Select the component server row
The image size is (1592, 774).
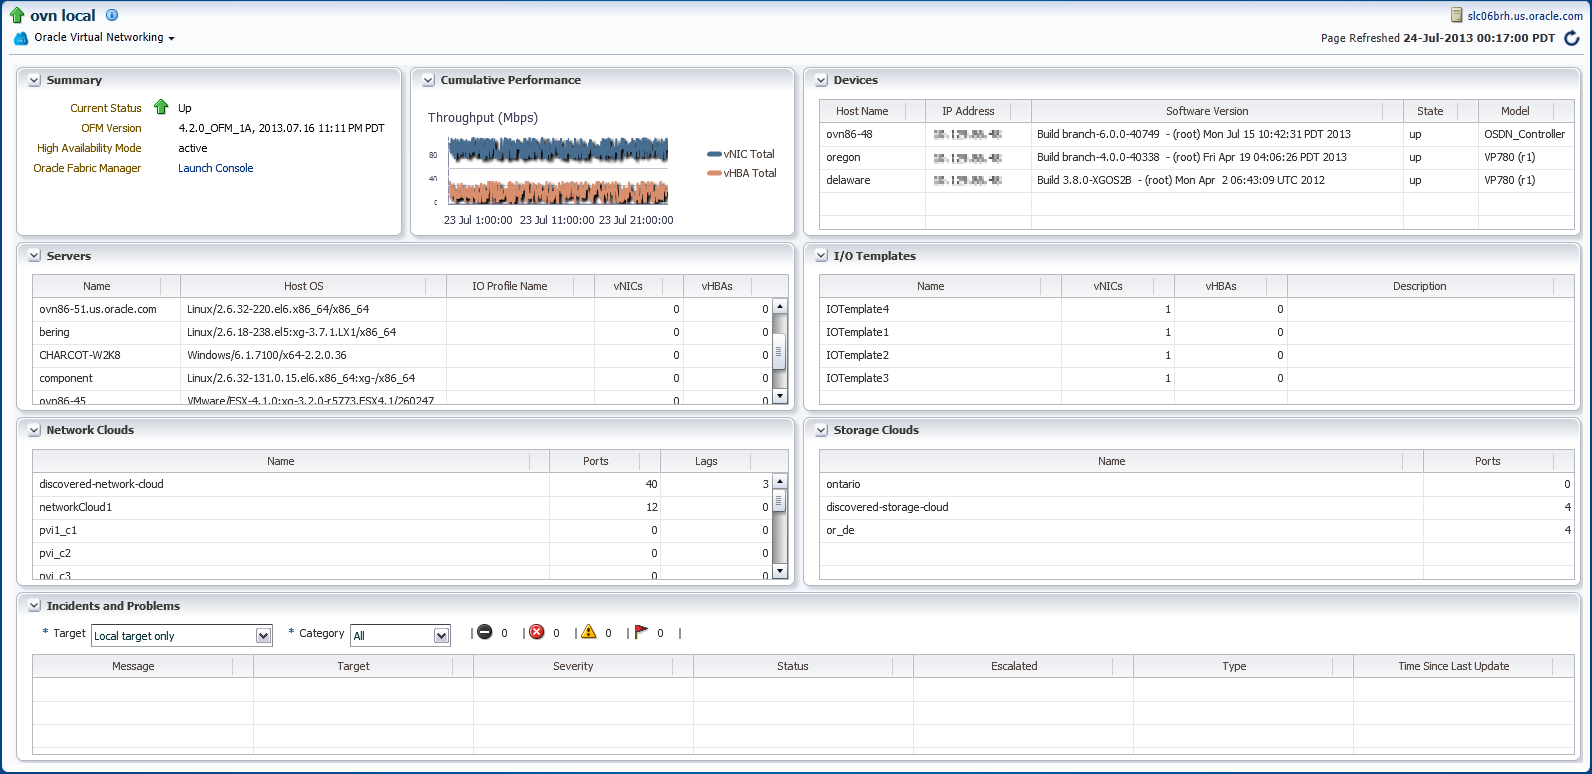tap(403, 378)
